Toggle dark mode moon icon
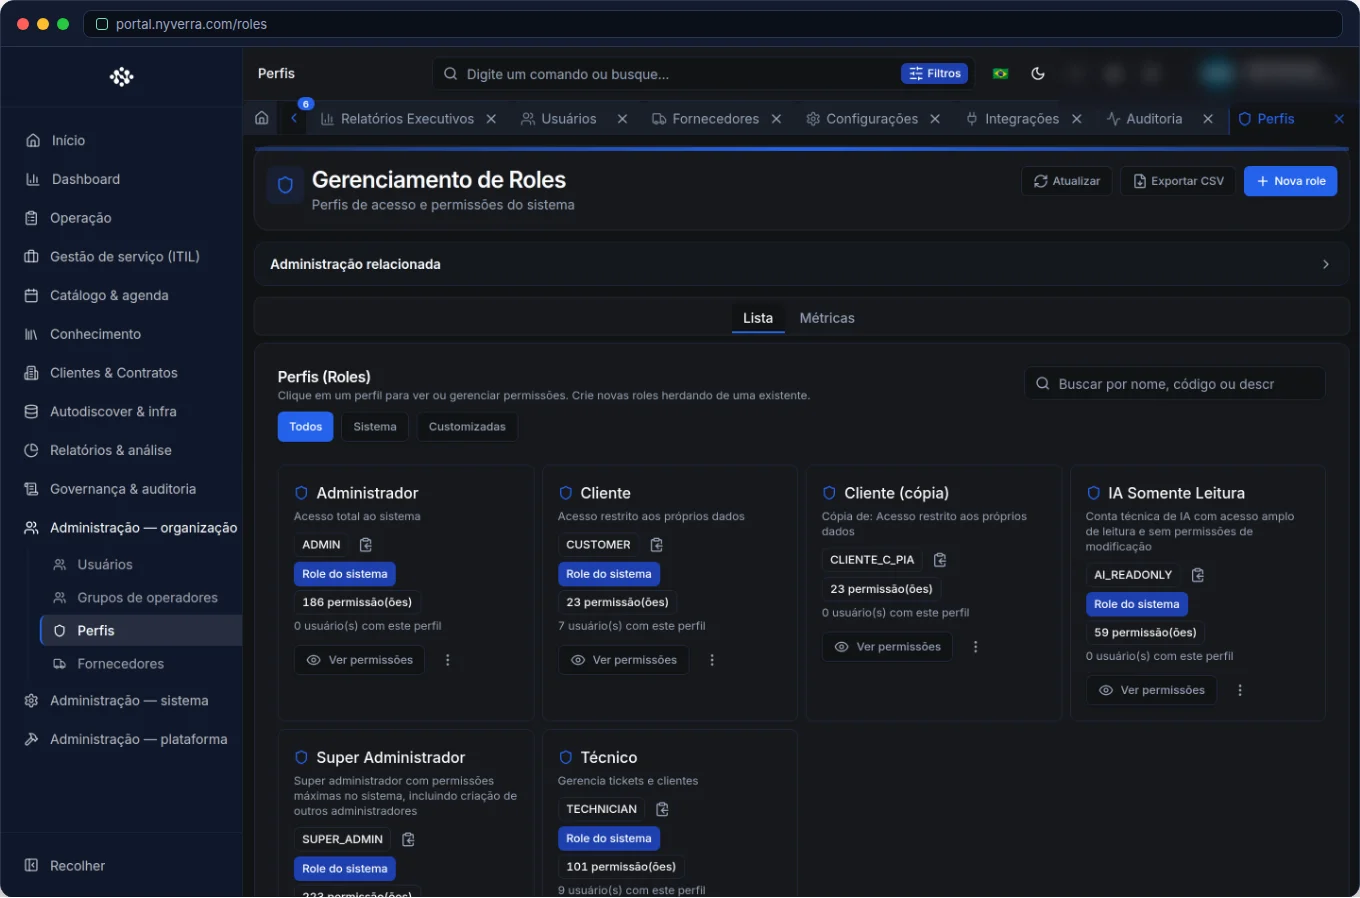The height and width of the screenshot is (898, 1360). [x=1038, y=73]
